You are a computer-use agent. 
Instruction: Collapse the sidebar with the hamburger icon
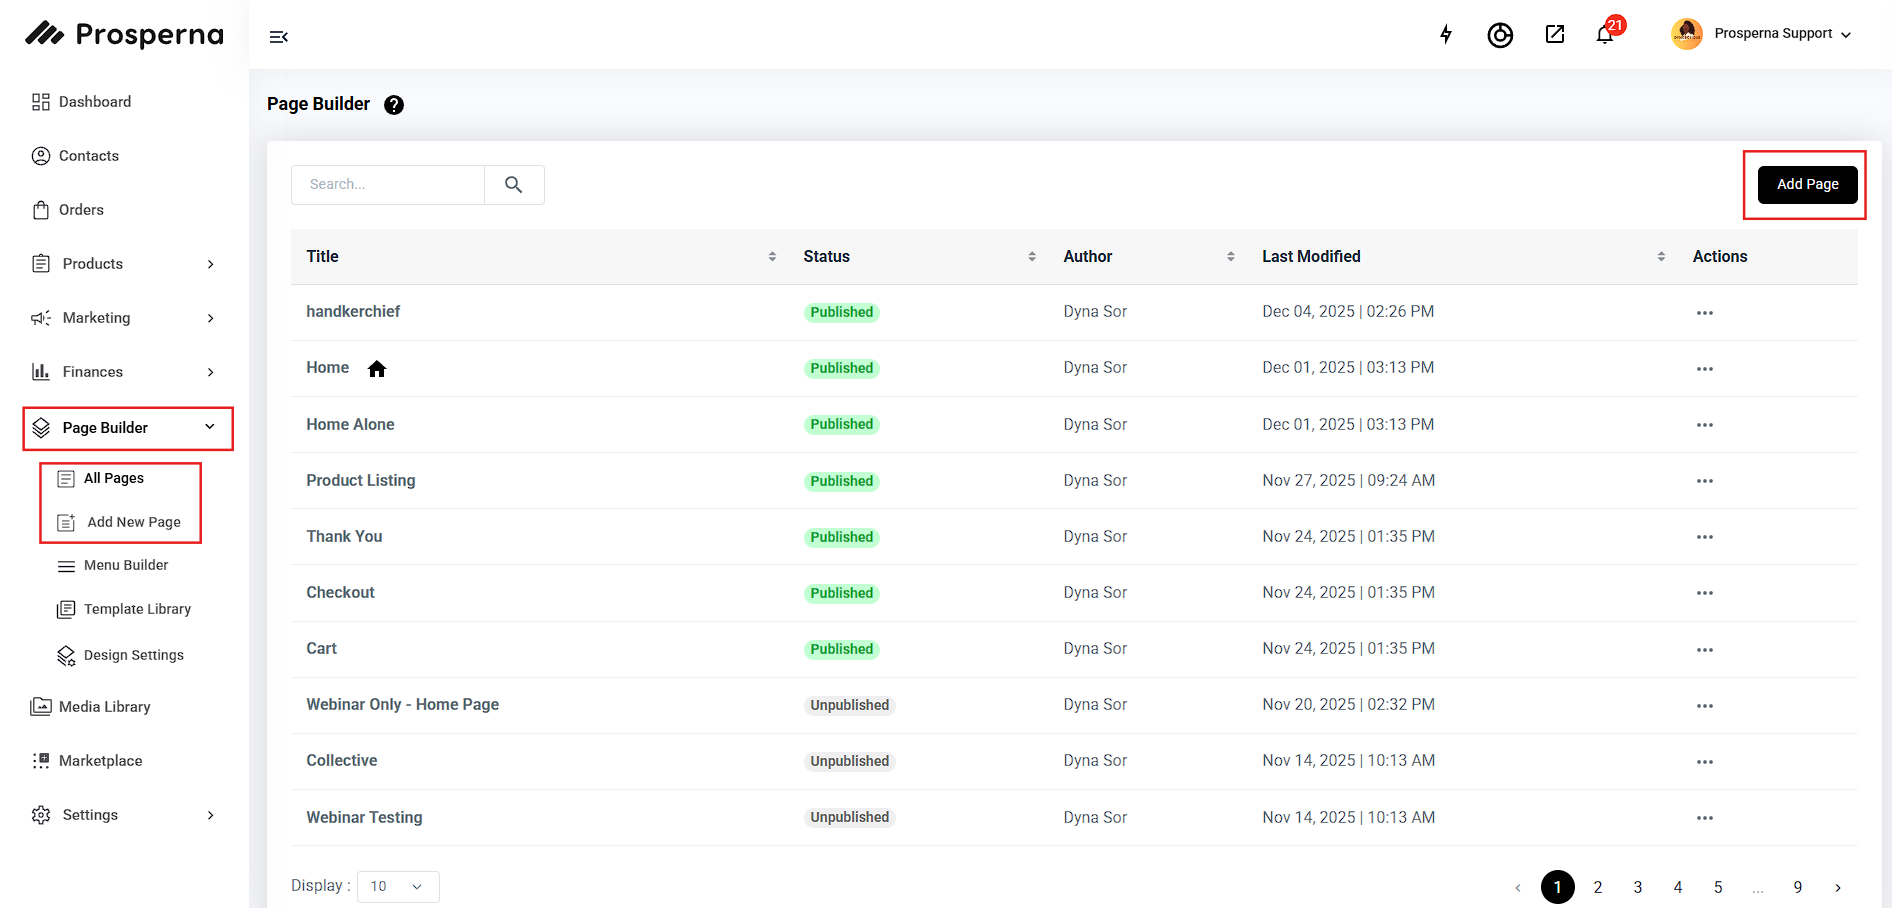[x=279, y=37]
